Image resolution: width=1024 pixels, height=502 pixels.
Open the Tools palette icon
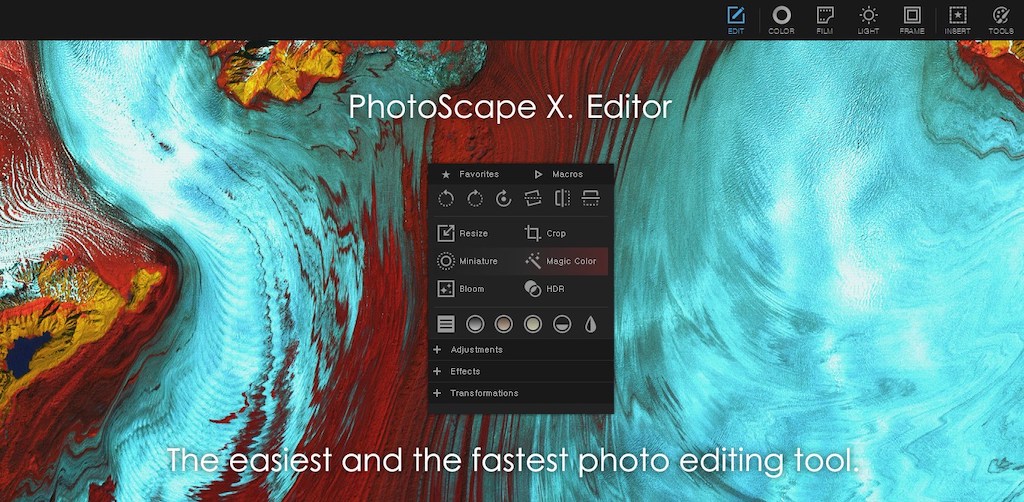pos(1000,19)
